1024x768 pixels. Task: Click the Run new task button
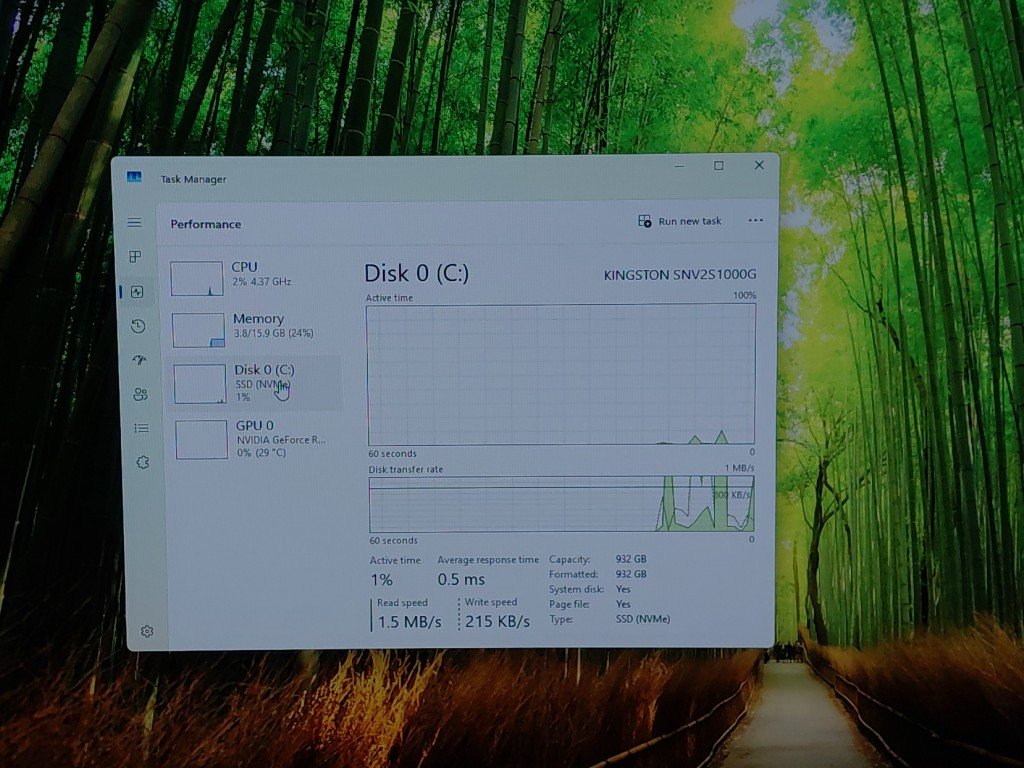680,221
